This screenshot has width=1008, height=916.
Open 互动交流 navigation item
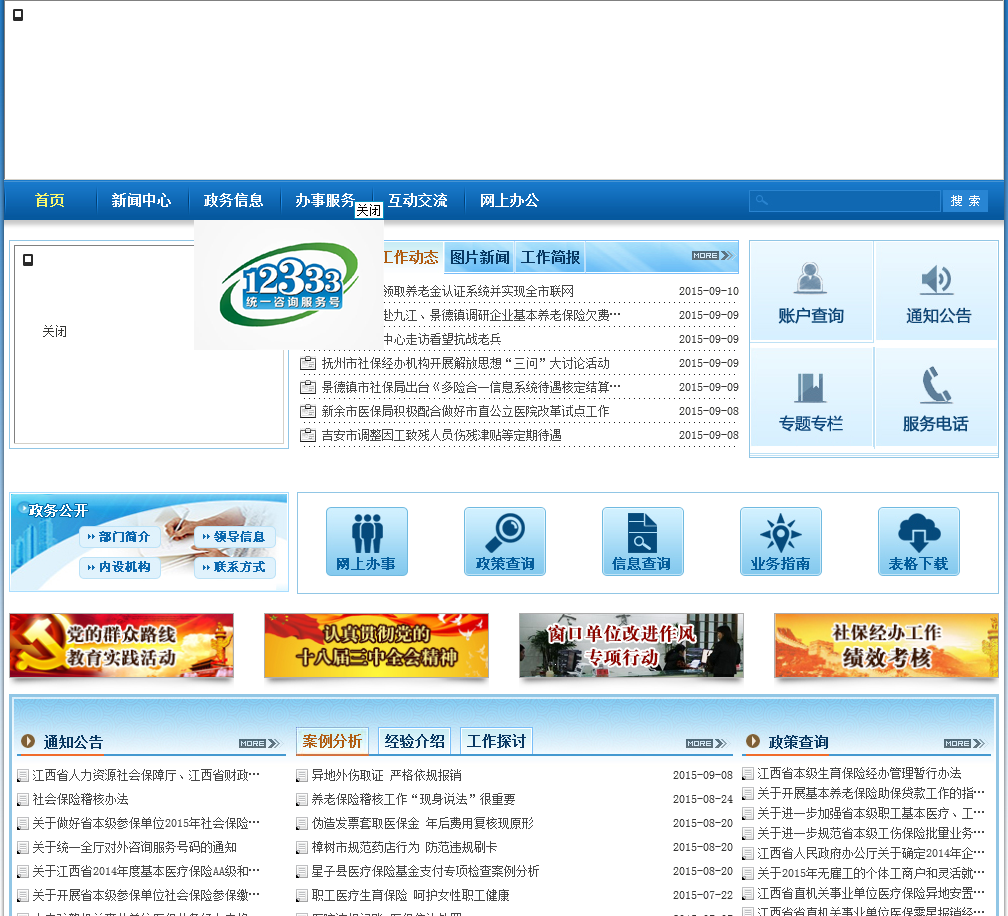click(x=418, y=201)
